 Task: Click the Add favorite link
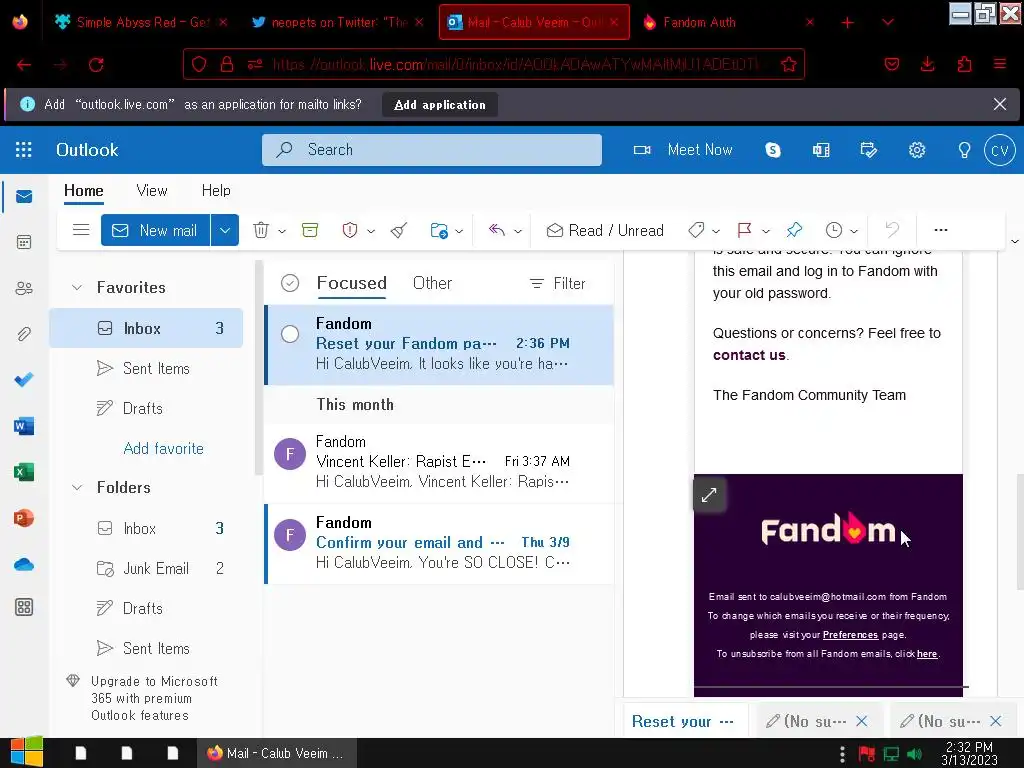click(163, 449)
